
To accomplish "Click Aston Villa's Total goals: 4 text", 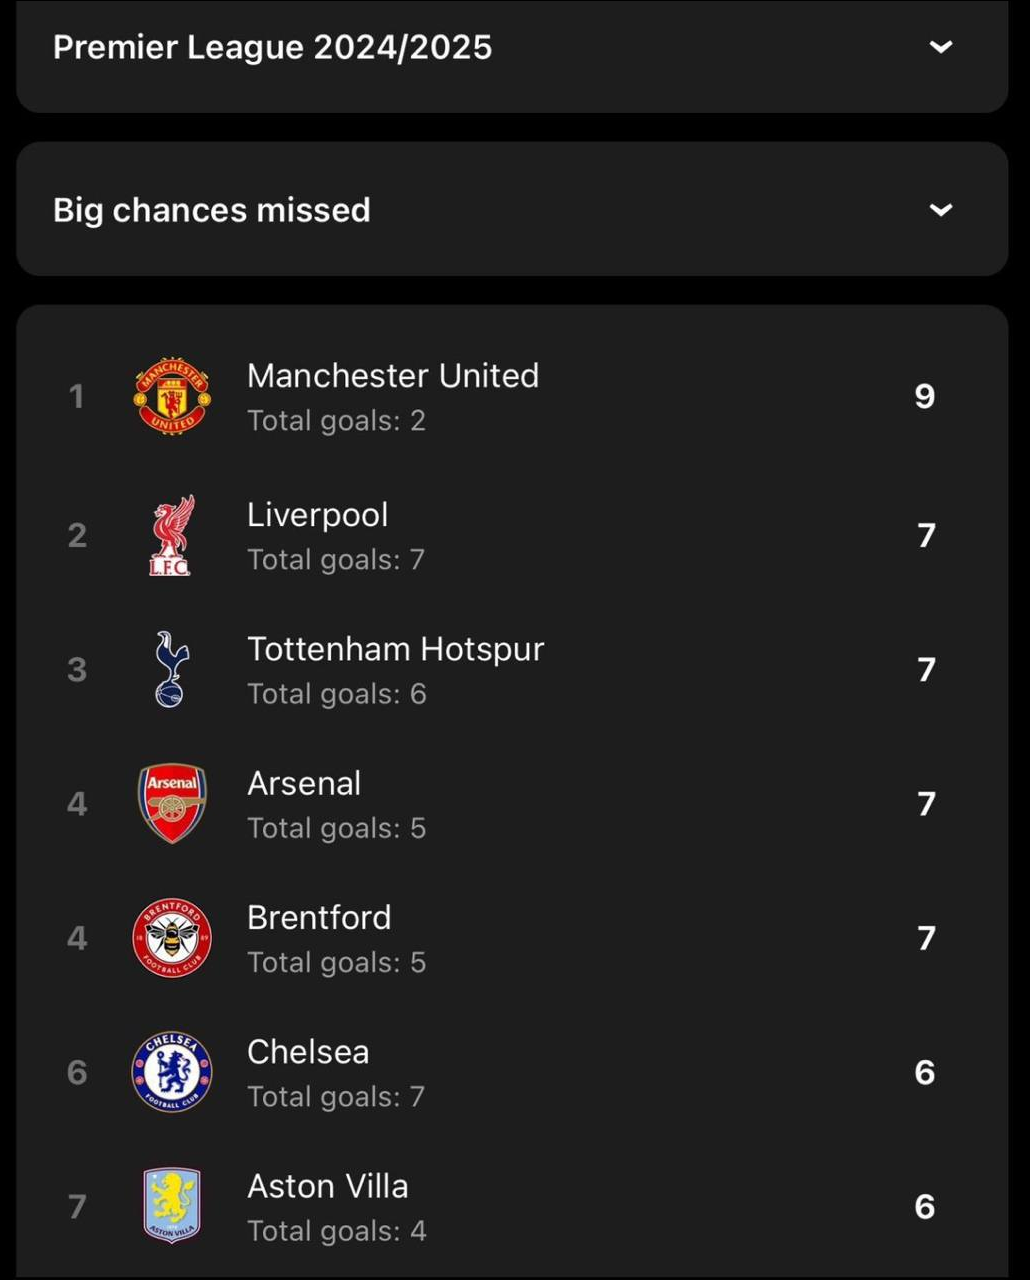I will [x=337, y=1231].
